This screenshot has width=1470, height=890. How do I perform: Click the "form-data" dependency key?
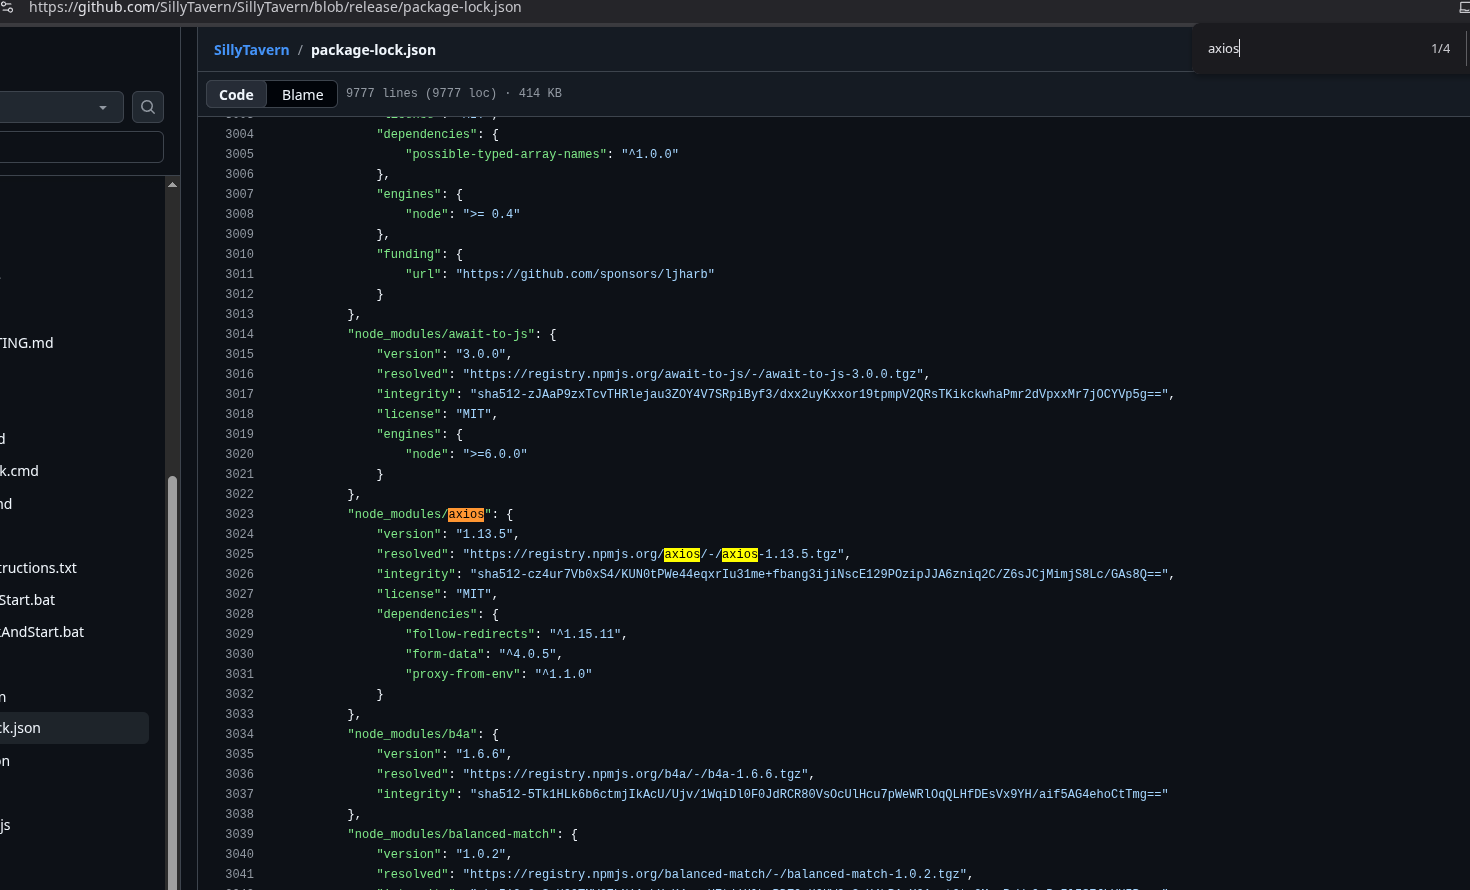tap(445, 654)
